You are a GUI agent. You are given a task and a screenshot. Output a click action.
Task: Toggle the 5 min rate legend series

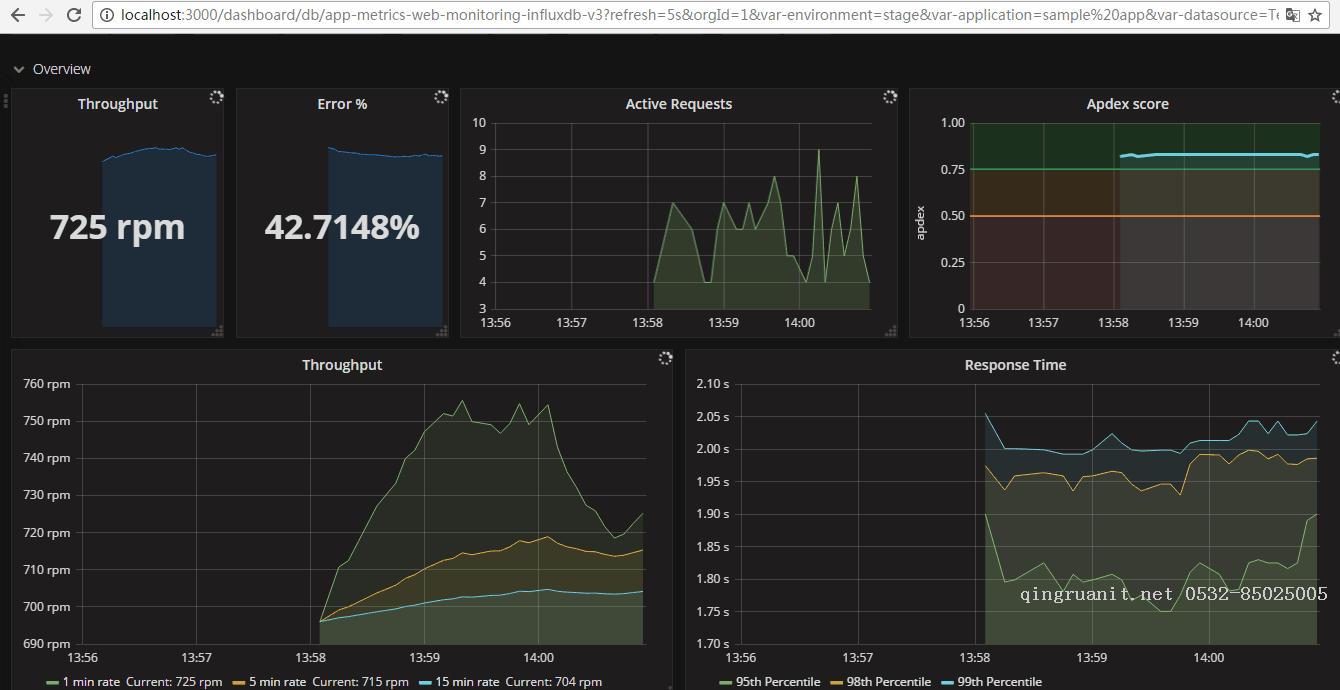click(x=277, y=682)
